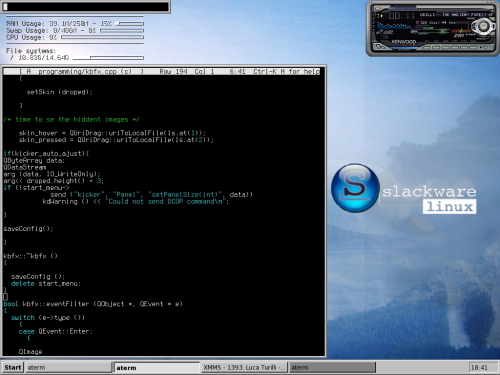Screen dimensions: 500x375
Task: Click the 'QDataStream' line
Action: [x=25, y=167]
